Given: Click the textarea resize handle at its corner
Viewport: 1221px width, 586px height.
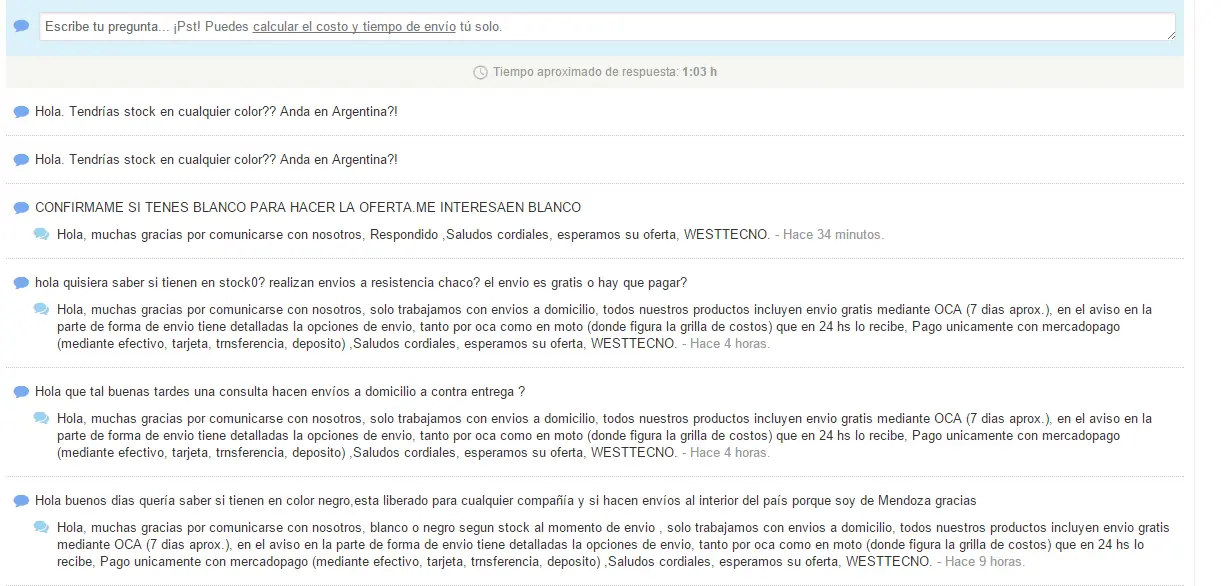Looking at the screenshot, I should tap(1172, 38).
